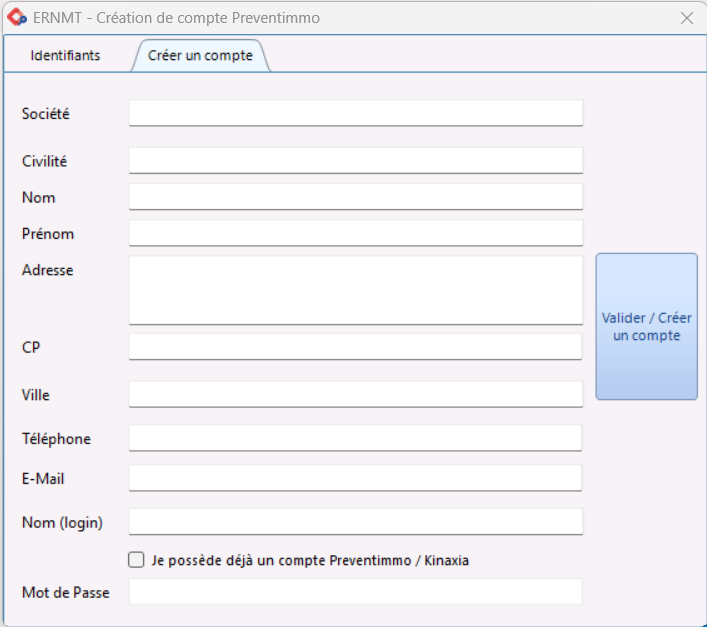The width and height of the screenshot is (707, 627).
Task: Select the Créer un compte tab
Action: (x=200, y=55)
